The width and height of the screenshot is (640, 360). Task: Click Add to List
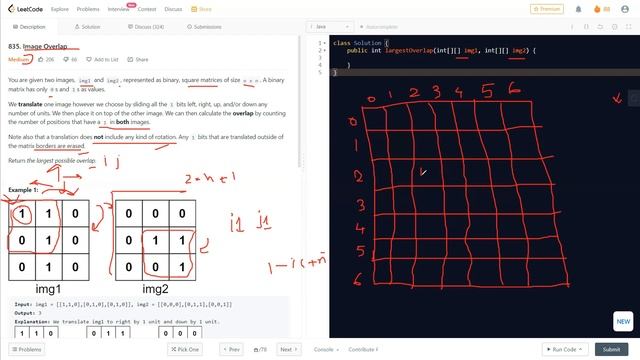(102, 59)
